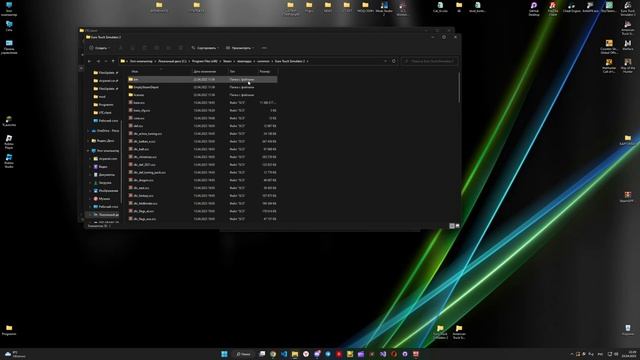Click the Share icon in Explorer toolbar

(x=169, y=48)
